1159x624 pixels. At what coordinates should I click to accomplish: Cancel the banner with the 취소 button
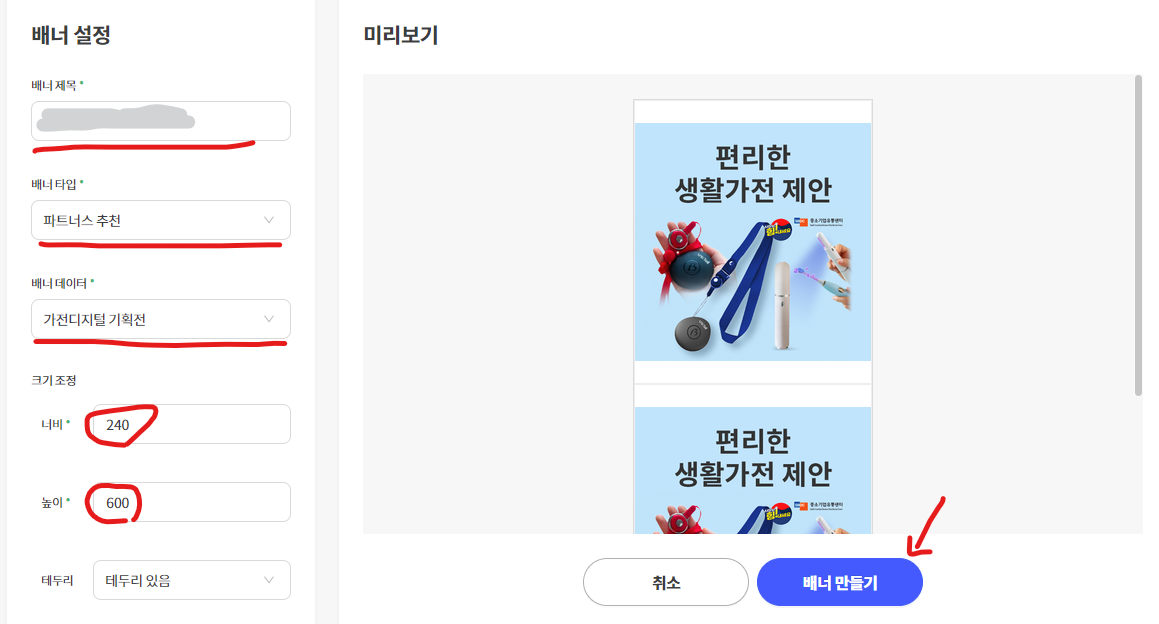coord(665,581)
